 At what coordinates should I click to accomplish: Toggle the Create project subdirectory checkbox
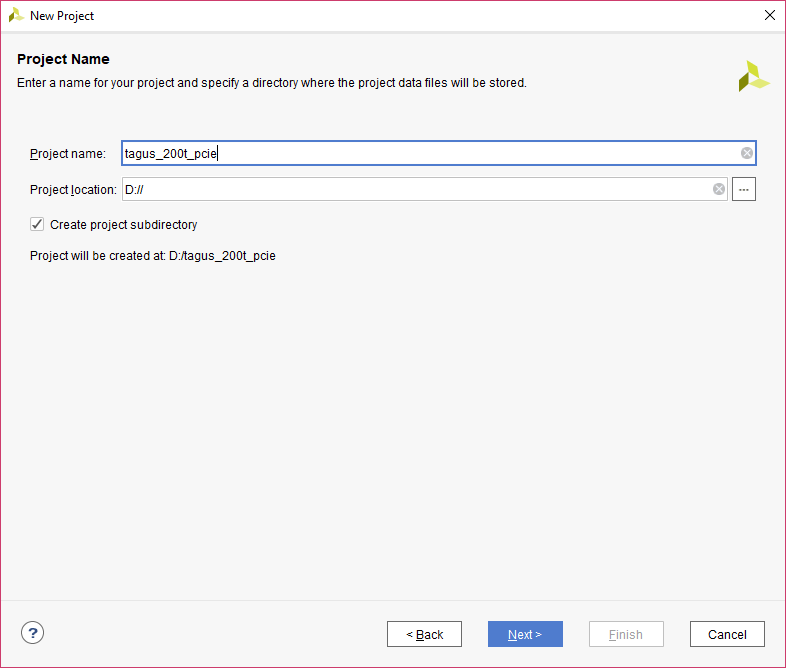click(37, 224)
